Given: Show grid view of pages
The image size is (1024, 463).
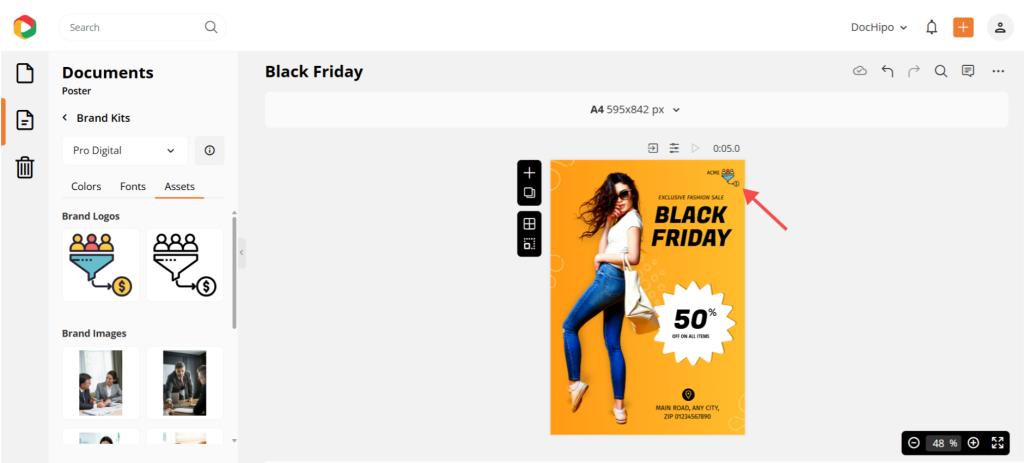Looking at the screenshot, I should pyautogui.click(x=530, y=224).
